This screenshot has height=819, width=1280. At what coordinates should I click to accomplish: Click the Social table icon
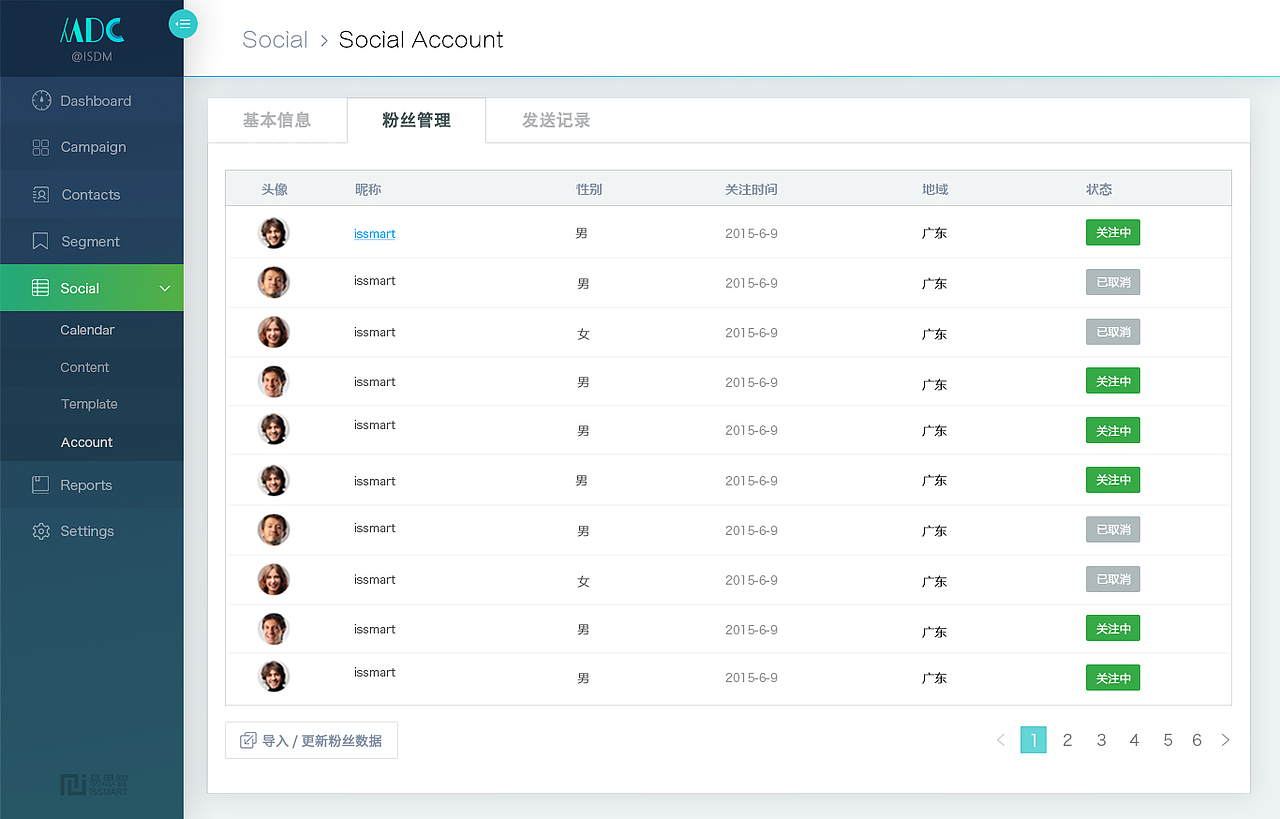pos(41,288)
